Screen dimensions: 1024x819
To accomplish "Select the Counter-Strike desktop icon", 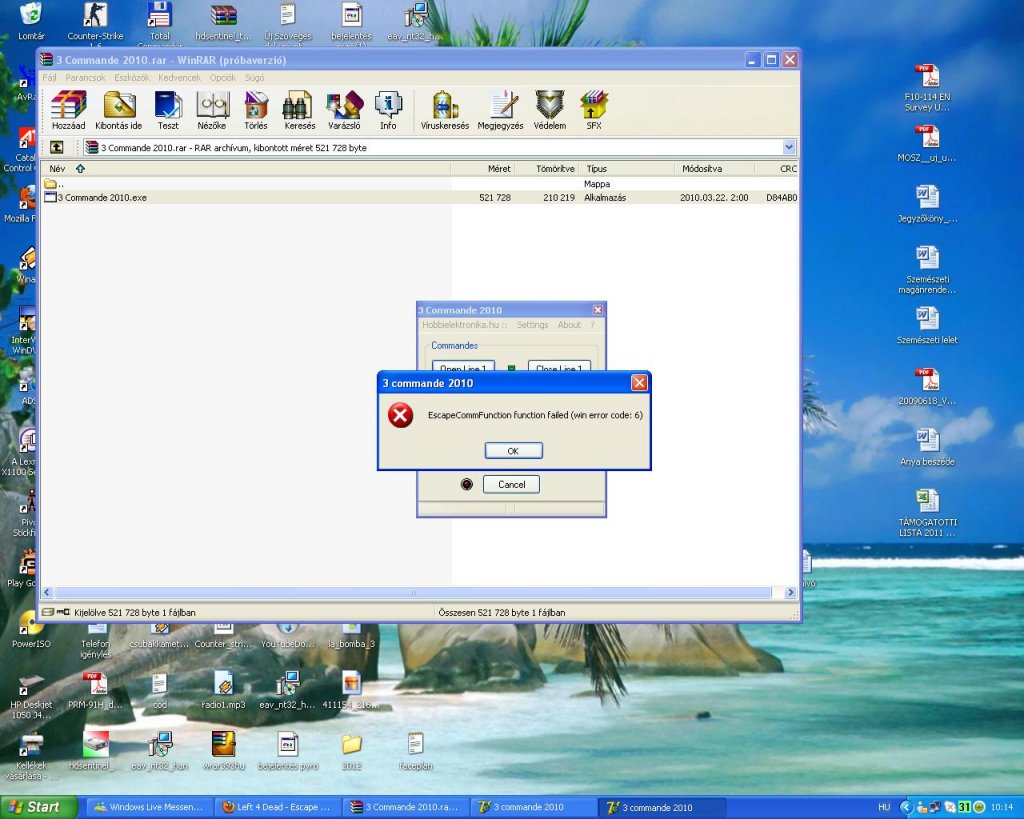I will pyautogui.click(x=95, y=24).
